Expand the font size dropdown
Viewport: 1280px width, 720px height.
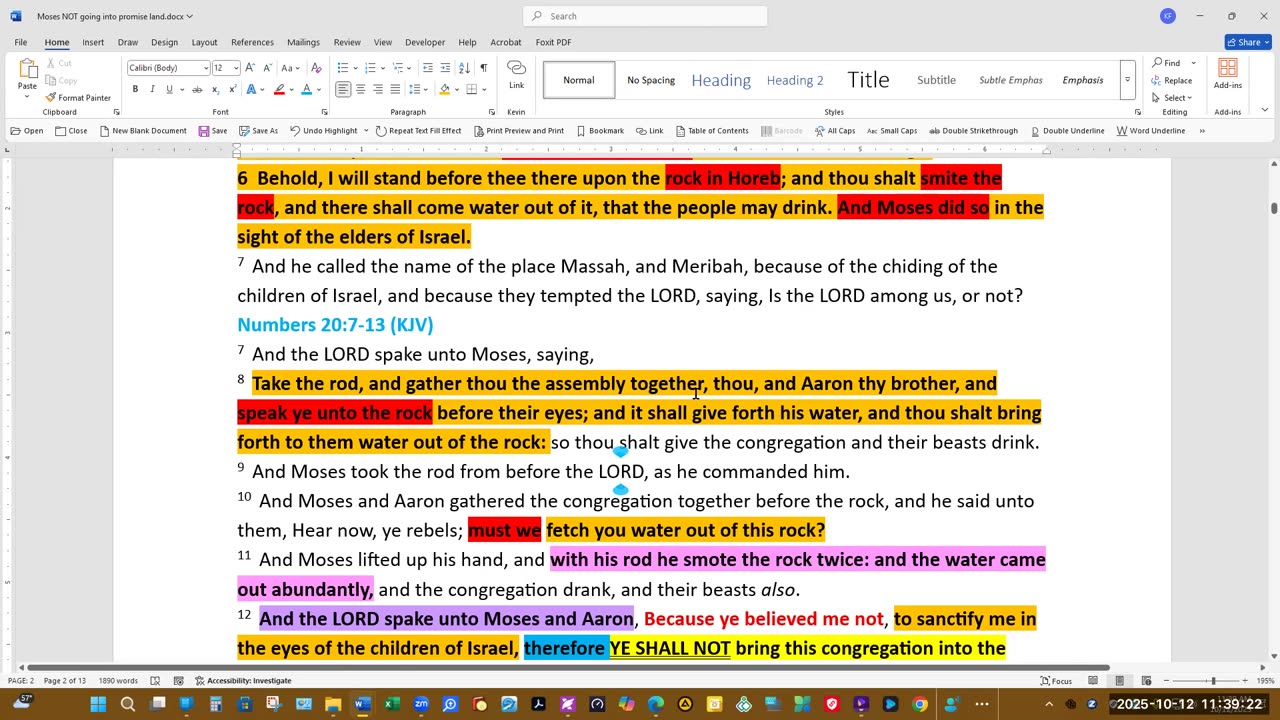click(x=234, y=68)
